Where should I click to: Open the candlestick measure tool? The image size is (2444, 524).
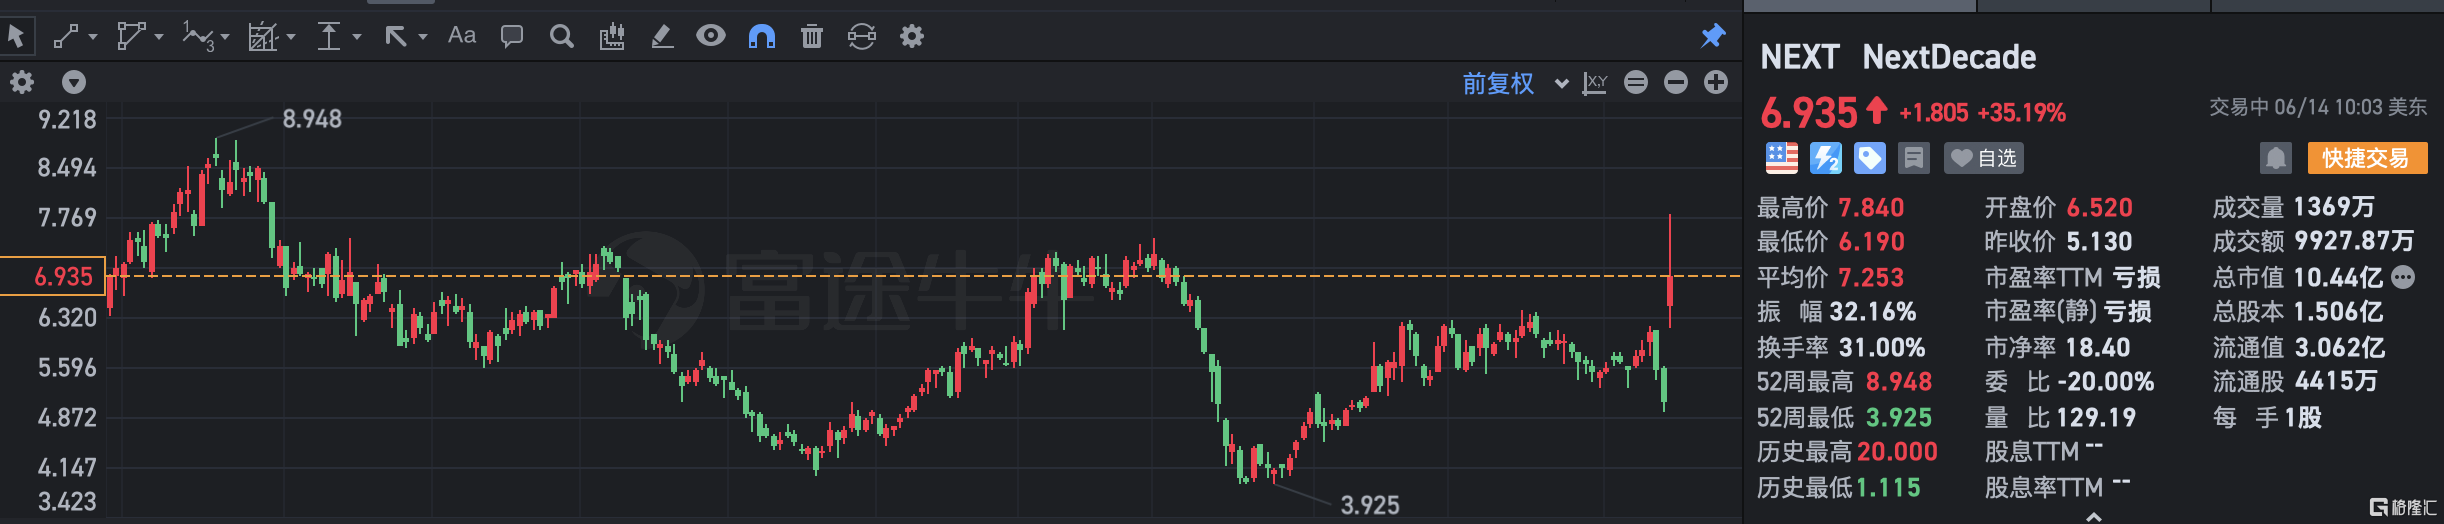click(x=612, y=37)
